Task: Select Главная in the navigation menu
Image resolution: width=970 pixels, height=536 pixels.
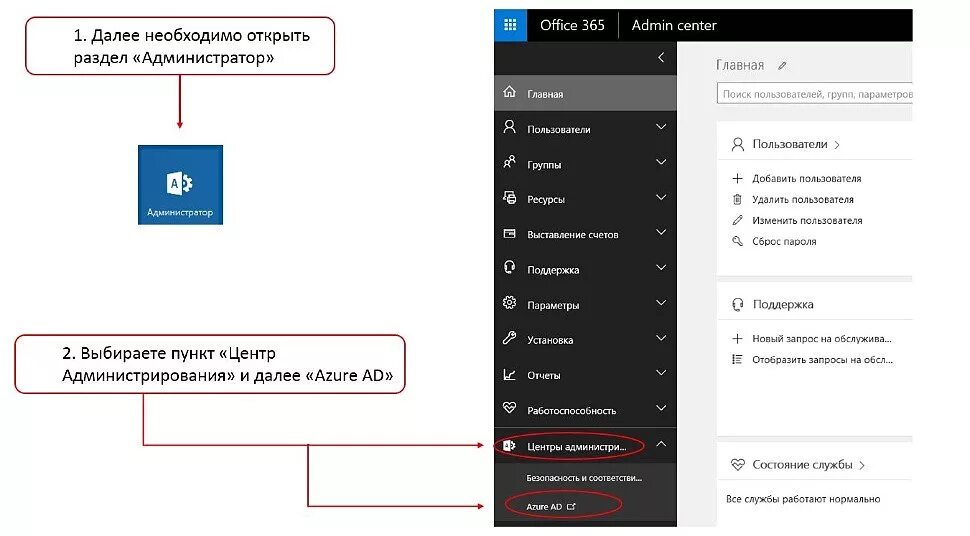Action: click(585, 93)
